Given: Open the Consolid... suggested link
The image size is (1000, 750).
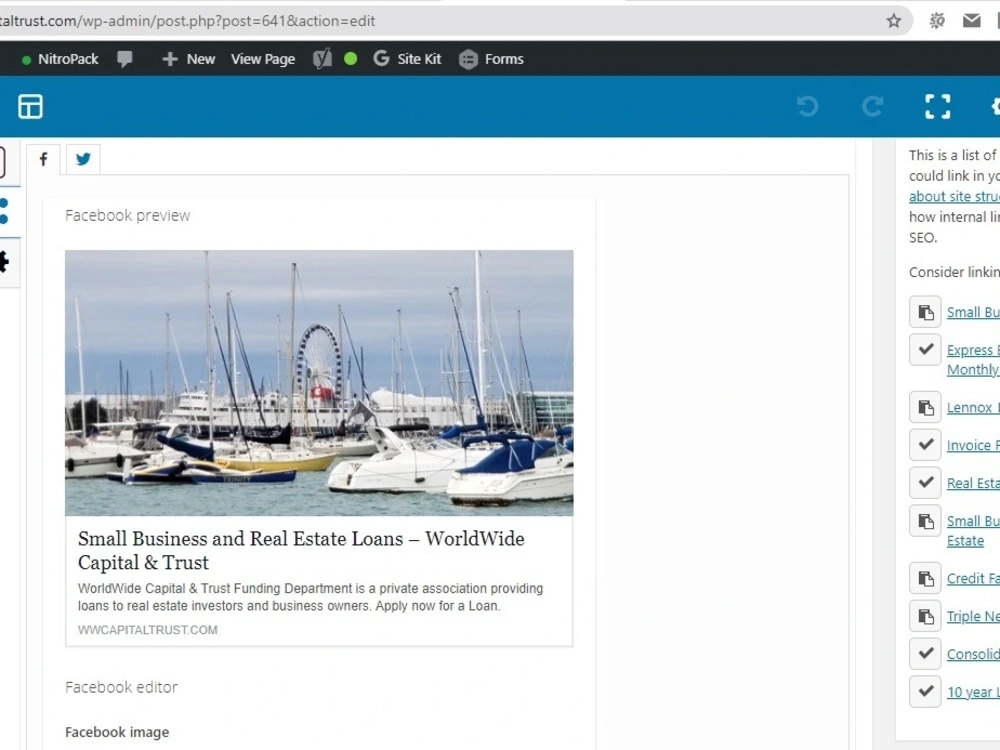Looking at the screenshot, I should (x=973, y=654).
